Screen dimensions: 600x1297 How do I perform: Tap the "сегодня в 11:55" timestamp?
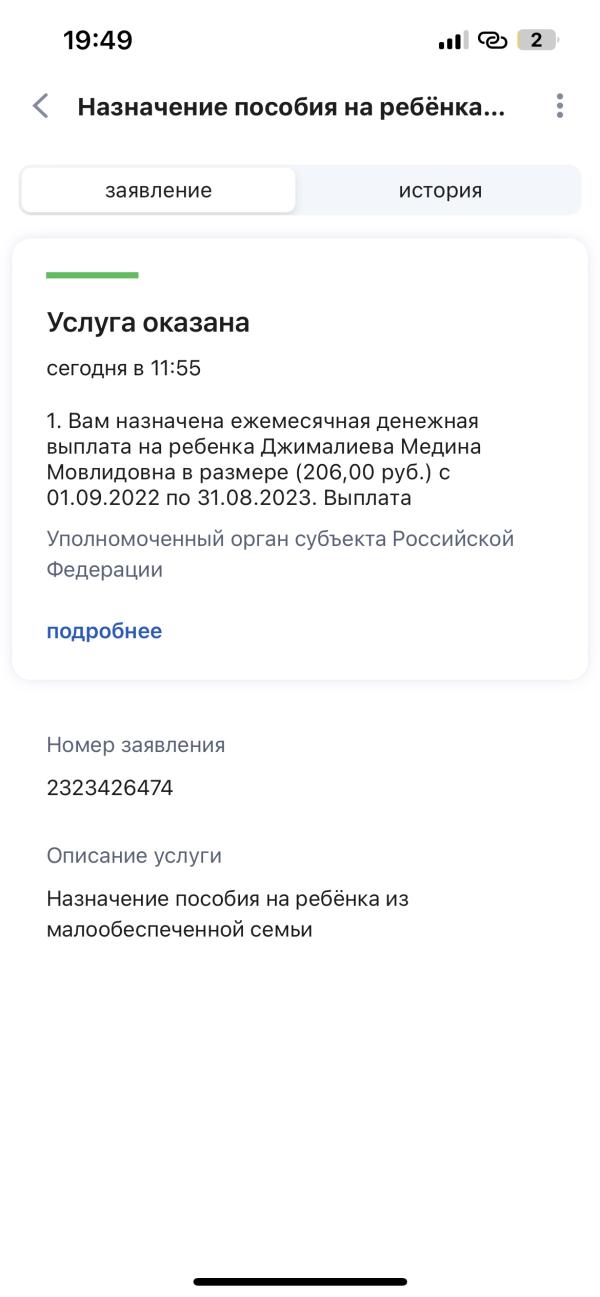tap(124, 369)
